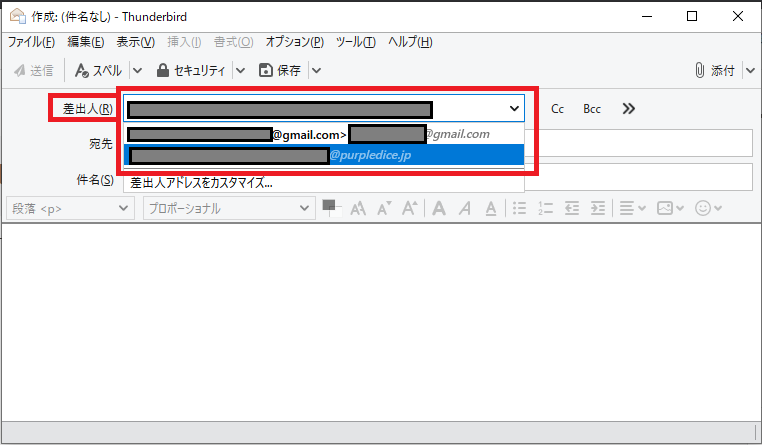Screen dimensions: 763x445
Task: Click the 件名 subject input field
Action: click(x=638, y=177)
